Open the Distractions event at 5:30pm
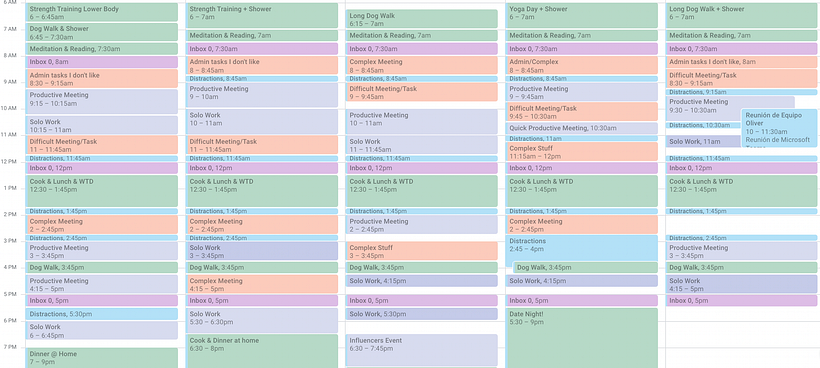Viewport: 820px width, 368px height. point(102,314)
